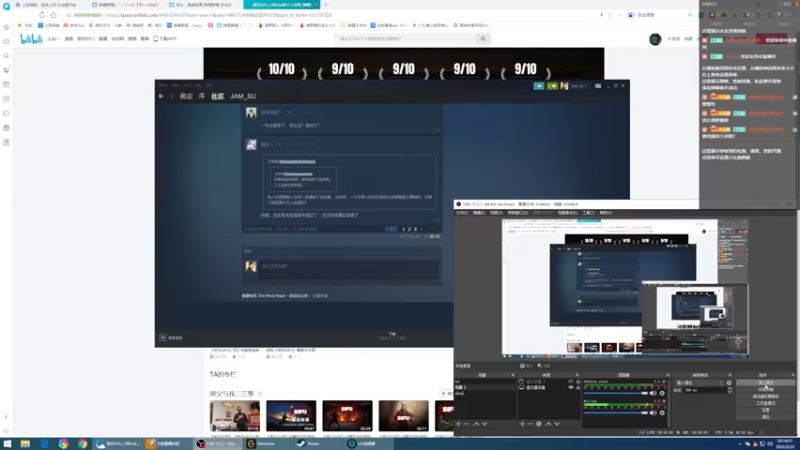The image size is (800, 450).
Task: Mute Mic/Aux speaker icon in OBS mixer
Action: pyautogui.click(x=653, y=412)
